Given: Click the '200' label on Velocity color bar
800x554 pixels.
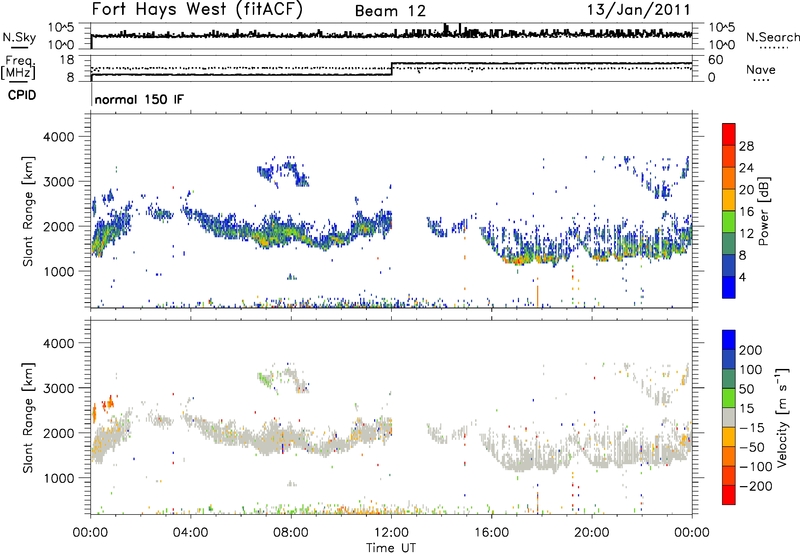Looking at the screenshot, I should pyautogui.click(x=751, y=350).
